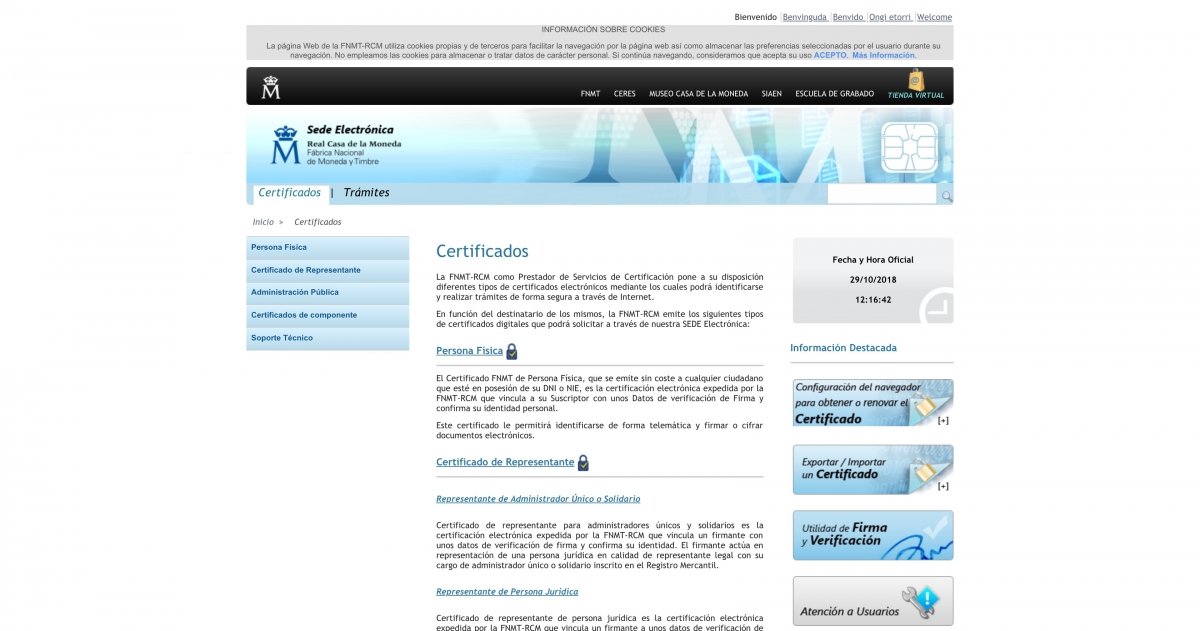Click inside the search input field
1200x631 pixels.
[882, 195]
